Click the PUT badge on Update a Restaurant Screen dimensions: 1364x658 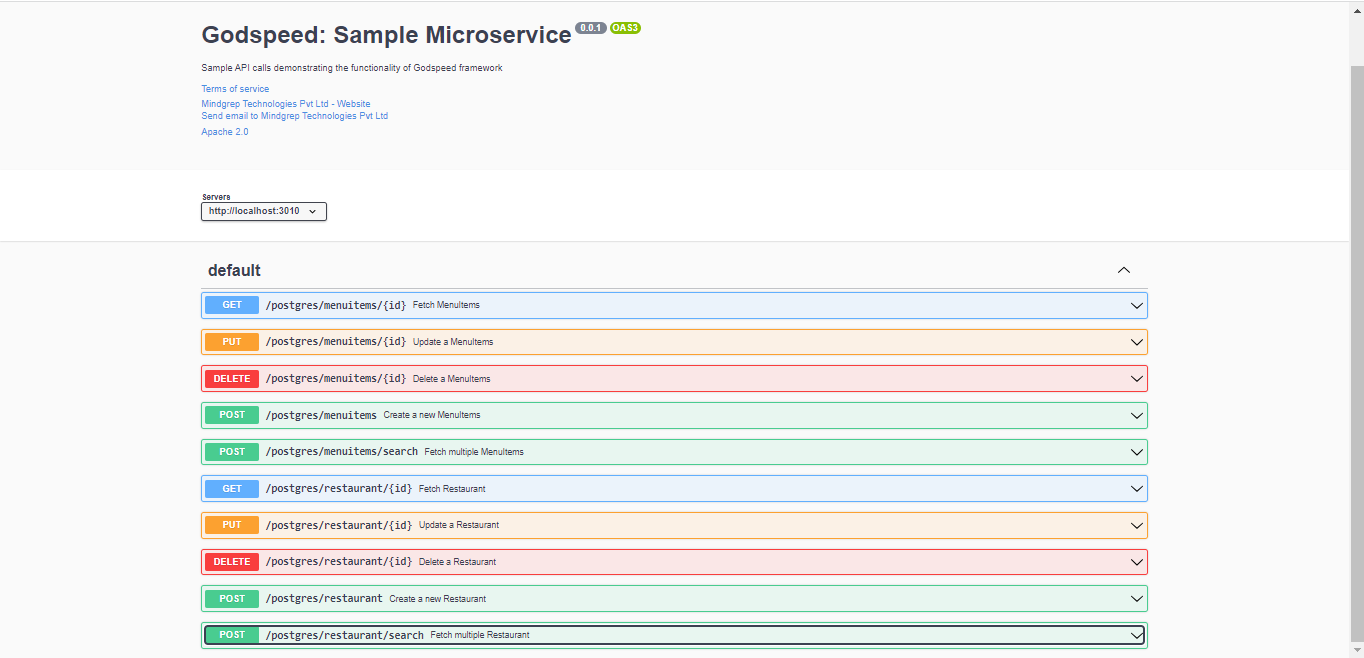(x=231, y=524)
